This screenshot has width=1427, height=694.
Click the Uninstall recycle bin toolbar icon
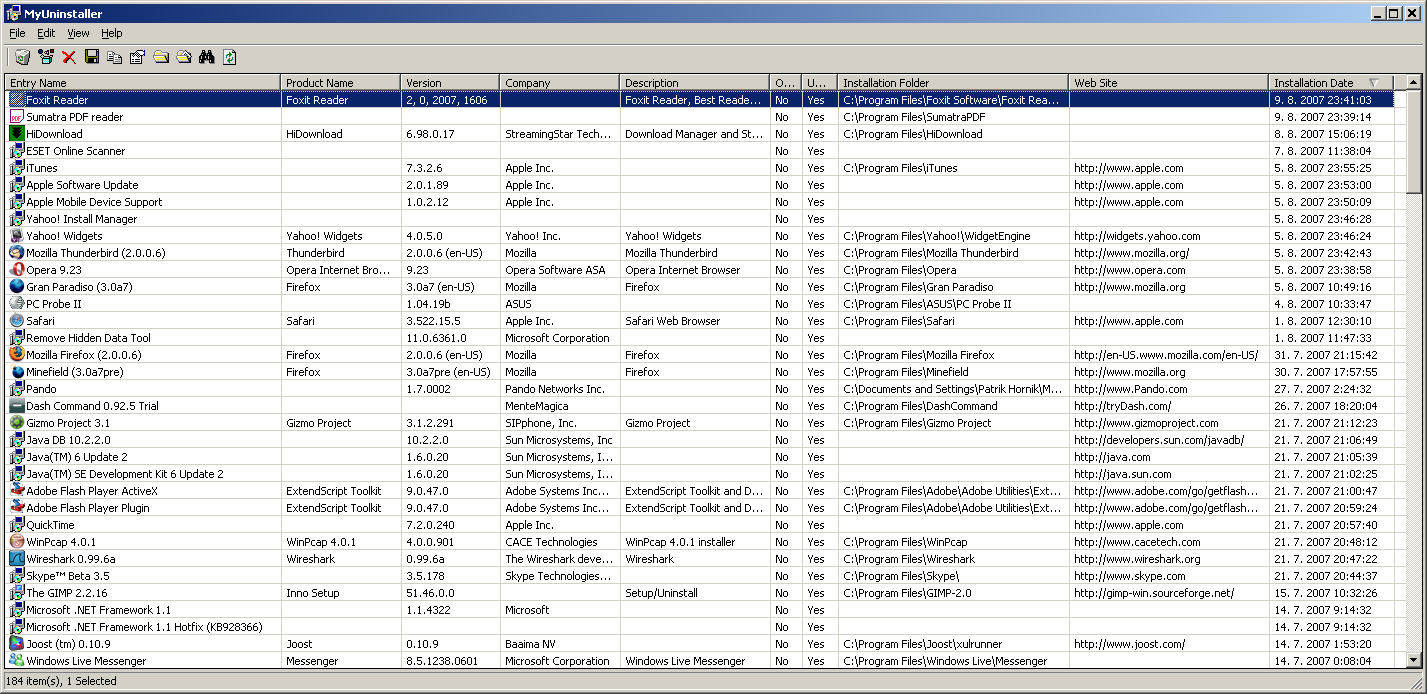[22, 57]
